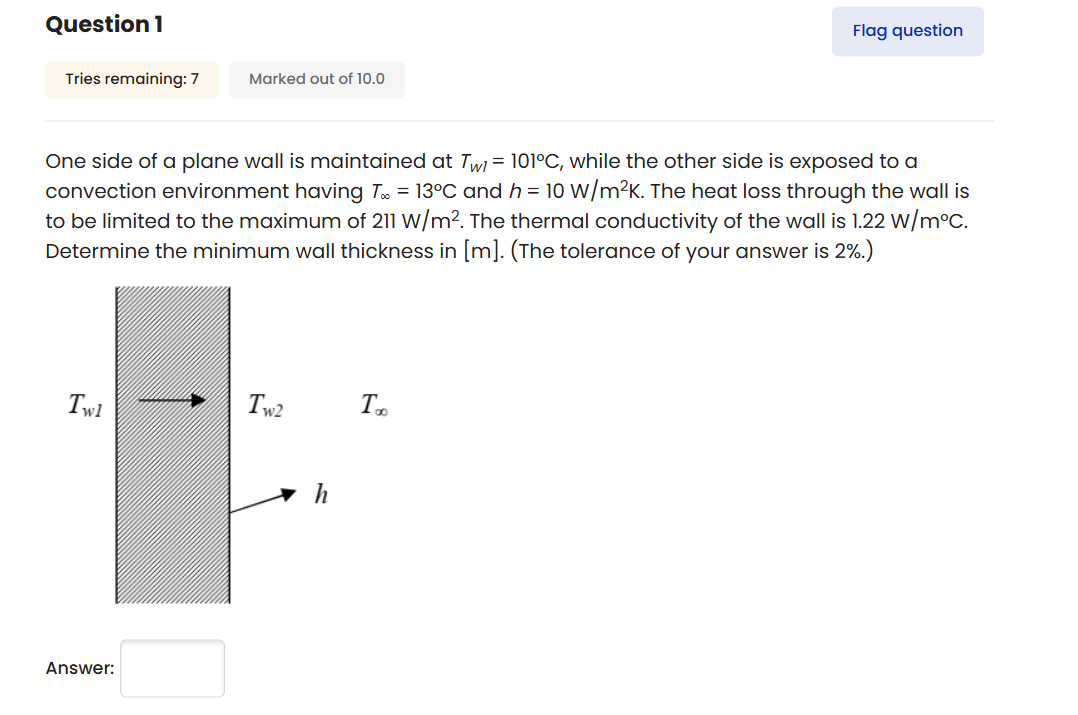Click the h convection label in the diagram
This screenshot has width=1078, height=715.
[320, 492]
